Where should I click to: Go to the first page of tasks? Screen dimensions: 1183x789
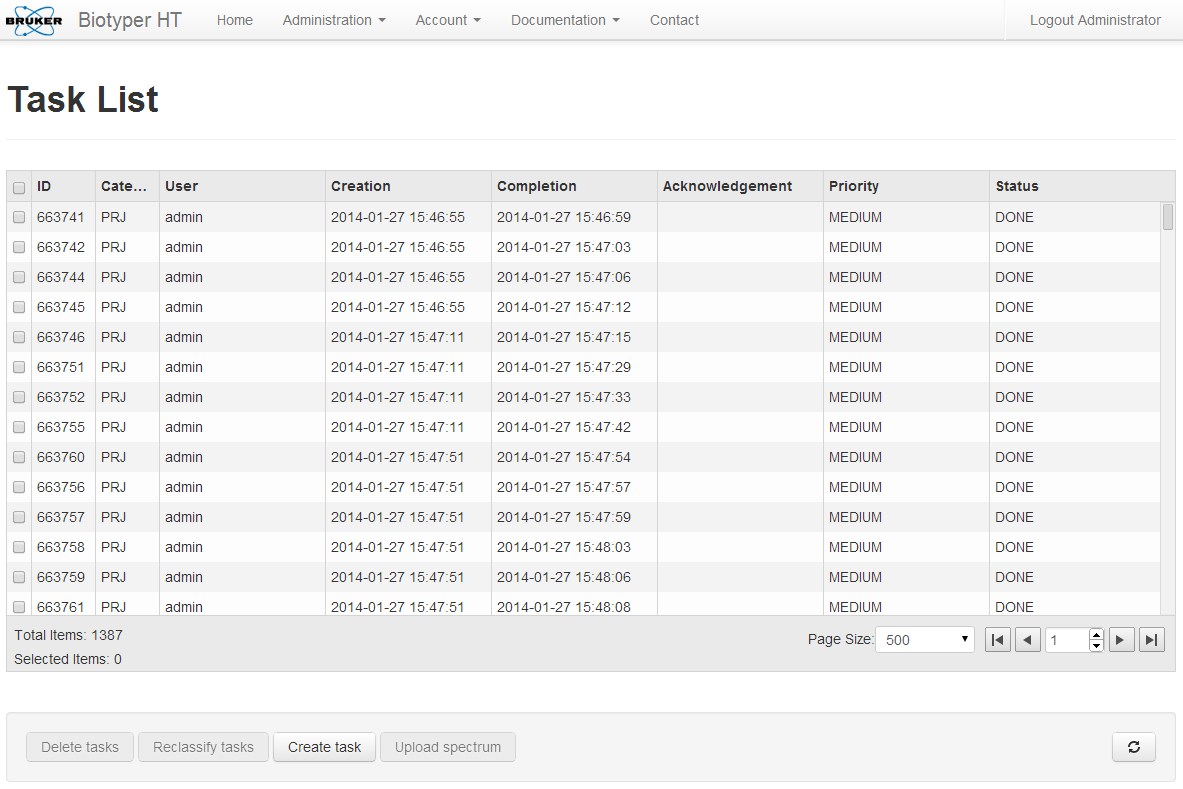point(997,640)
